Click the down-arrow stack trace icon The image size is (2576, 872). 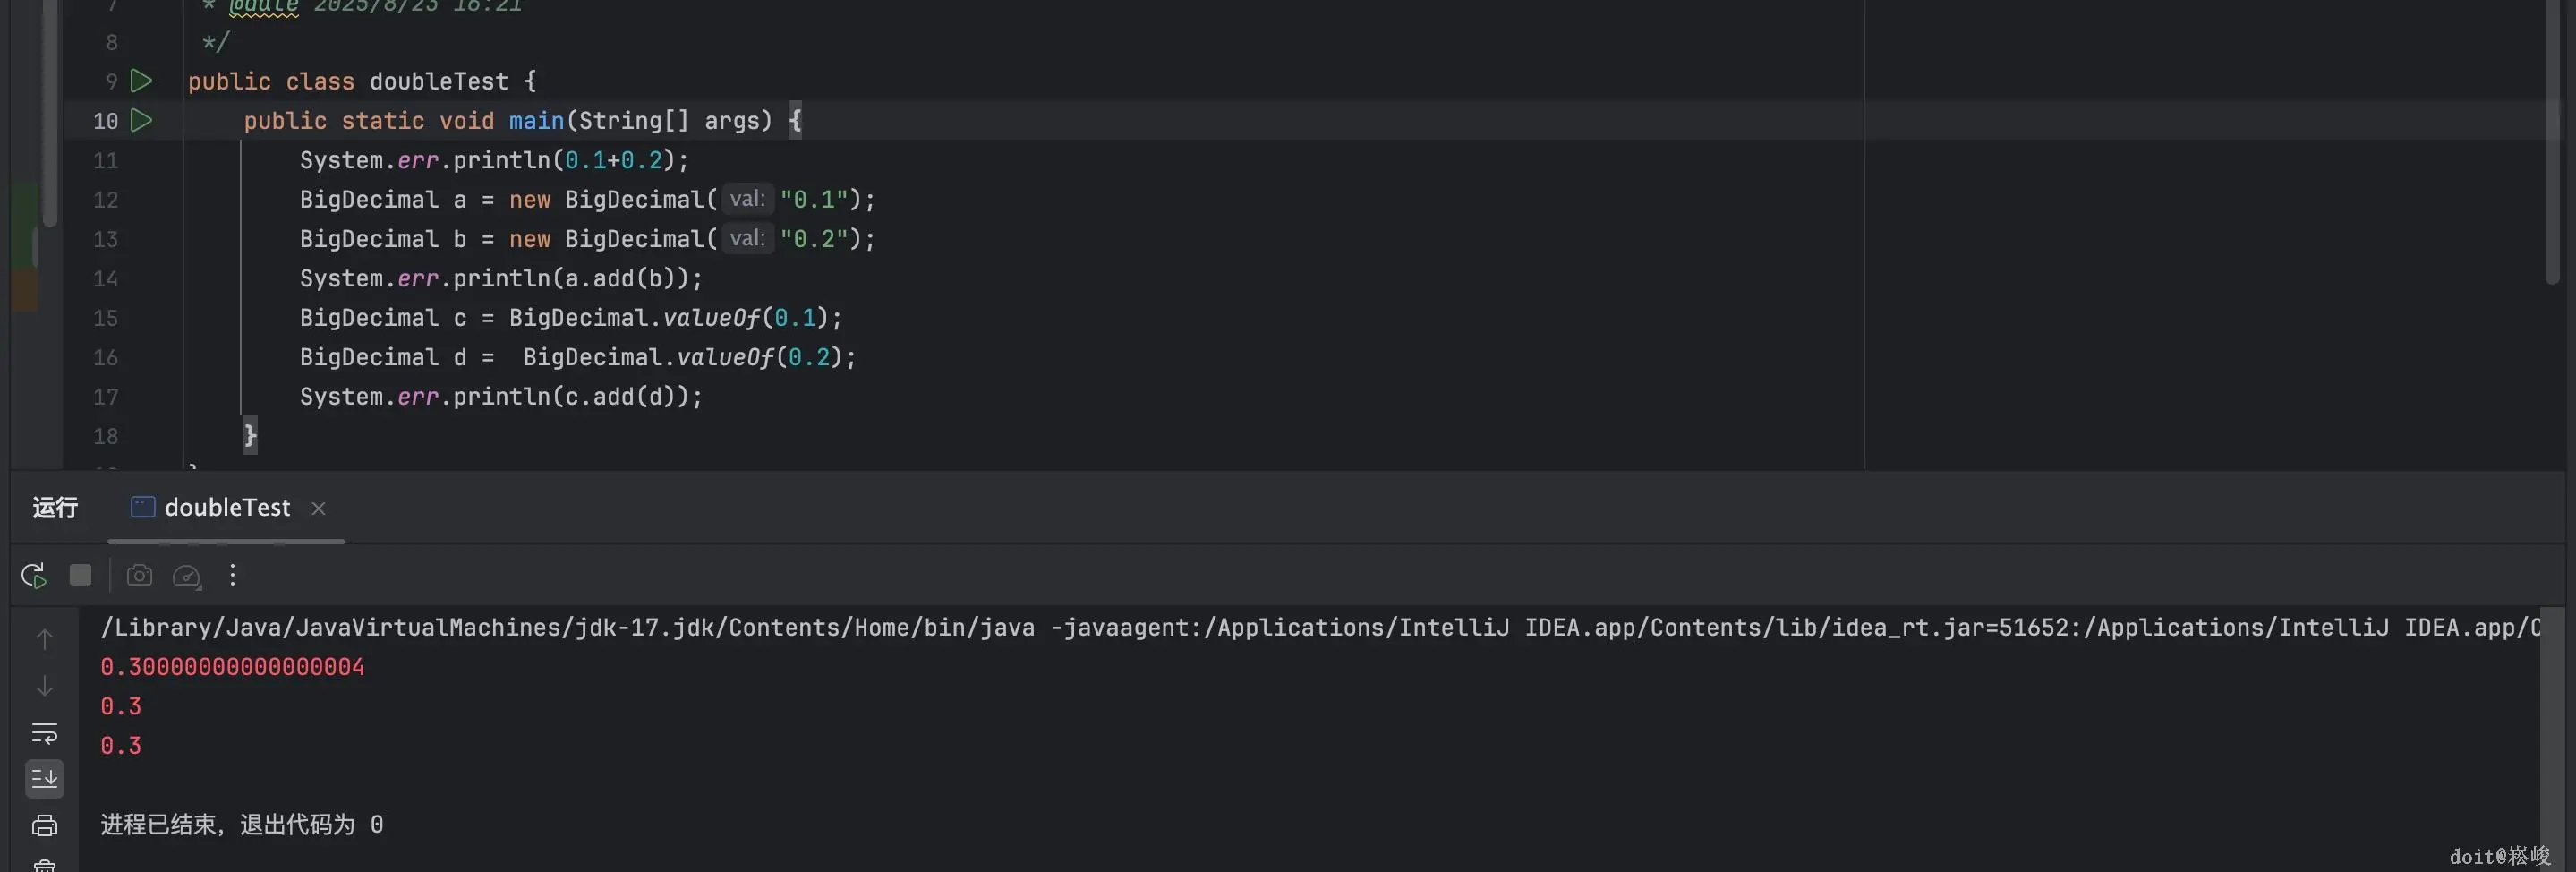click(x=44, y=686)
